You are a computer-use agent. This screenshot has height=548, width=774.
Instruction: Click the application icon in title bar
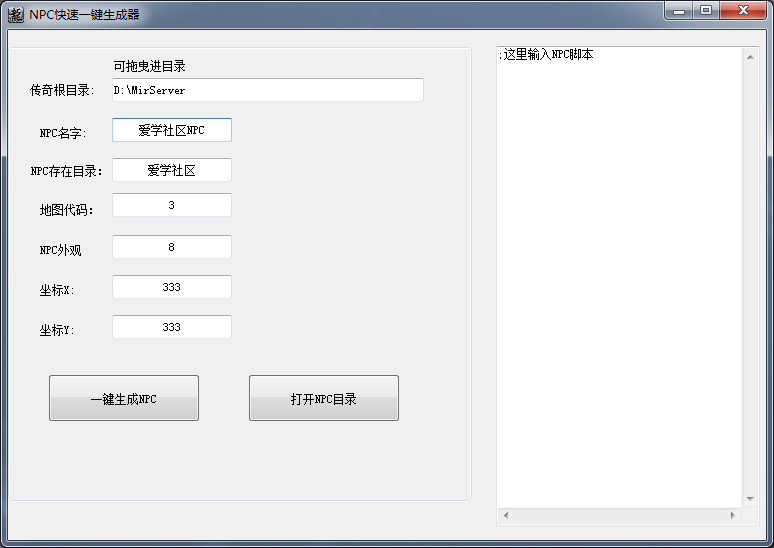point(16,14)
